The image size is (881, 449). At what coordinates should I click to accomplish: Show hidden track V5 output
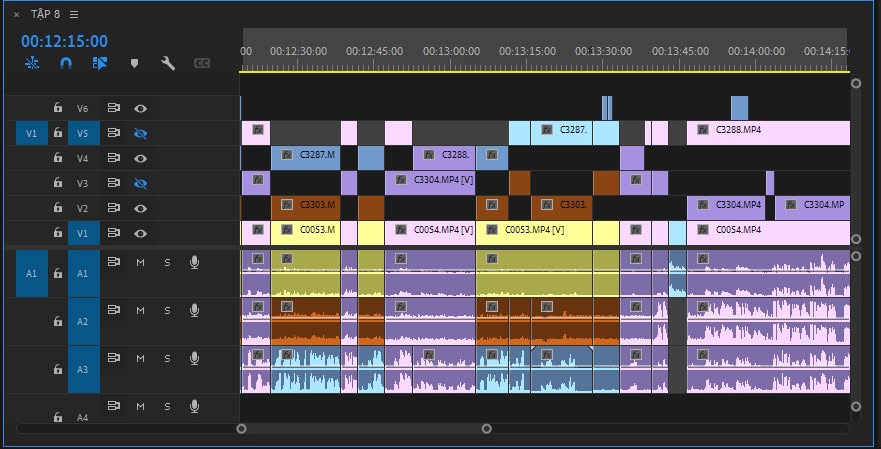pos(140,133)
